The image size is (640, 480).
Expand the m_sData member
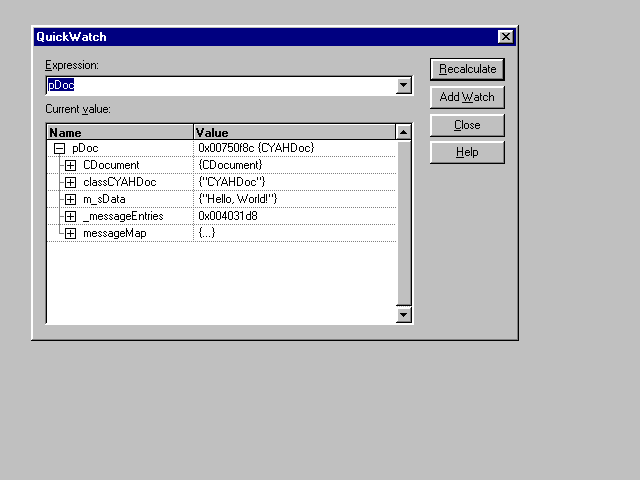pos(70,199)
